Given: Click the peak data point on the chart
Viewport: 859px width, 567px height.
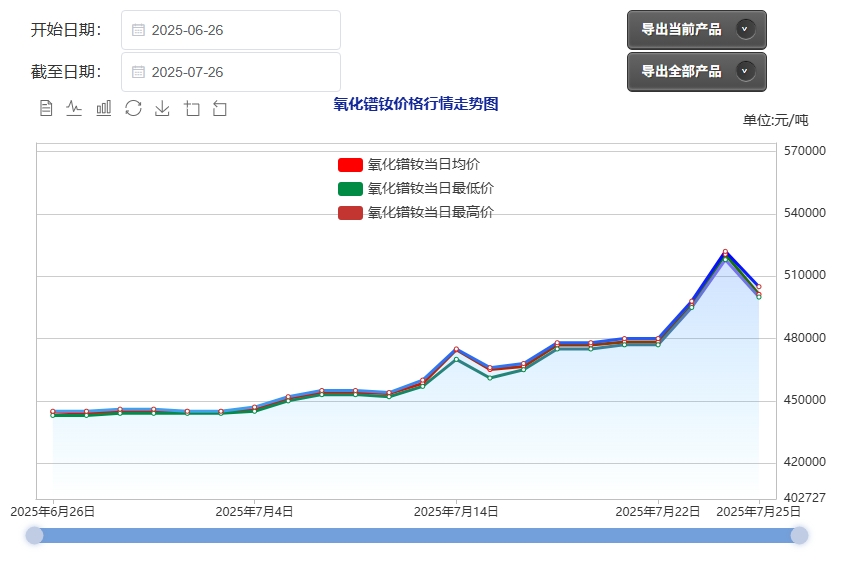Looking at the screenshot, I should pyautogui.click(x=725, y=252).
